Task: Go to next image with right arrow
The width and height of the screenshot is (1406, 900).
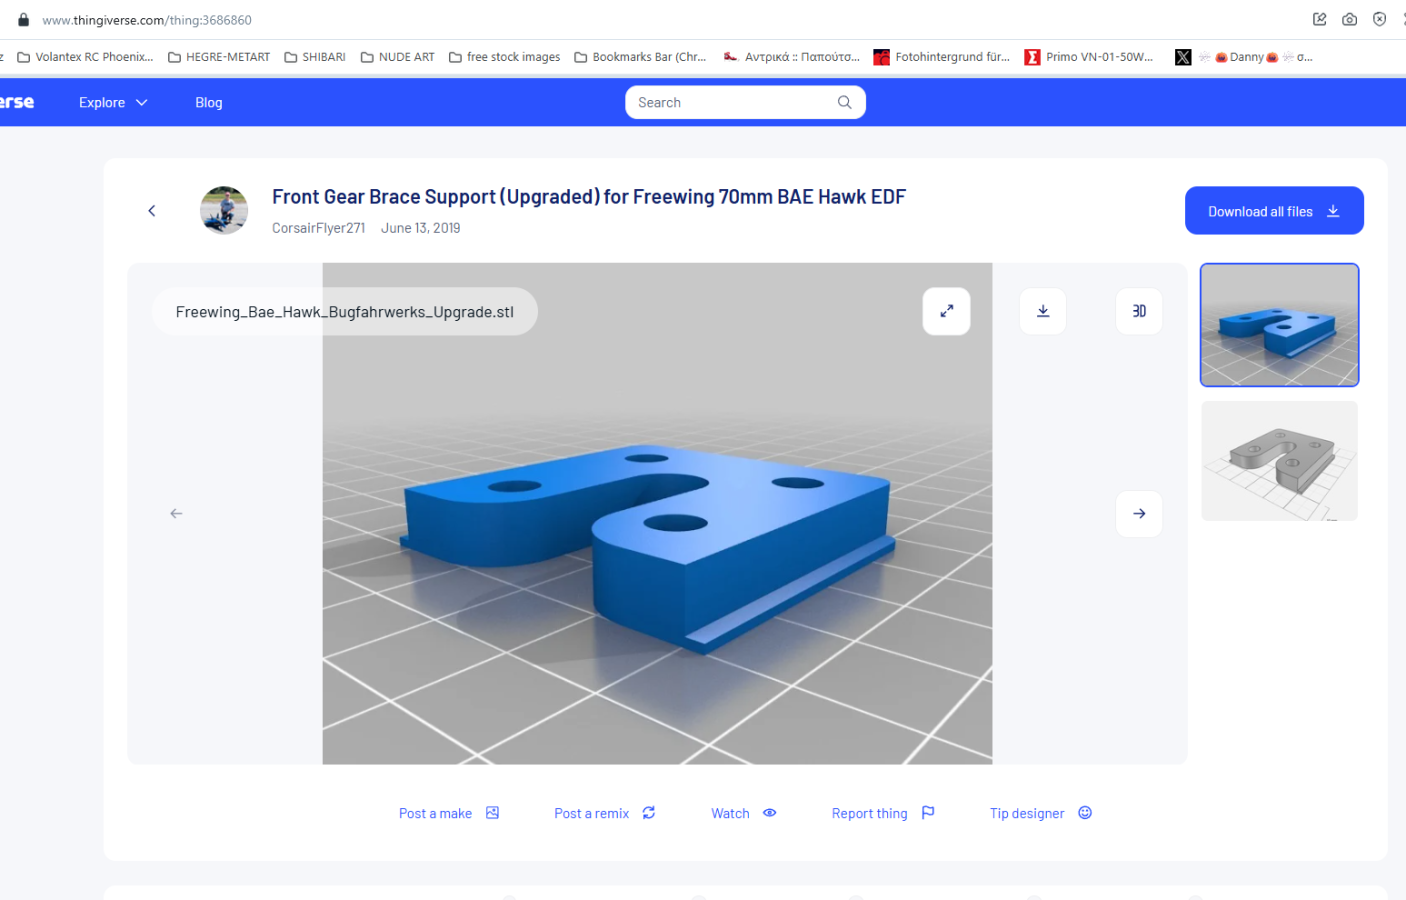Action: [x=1138, y=514]
